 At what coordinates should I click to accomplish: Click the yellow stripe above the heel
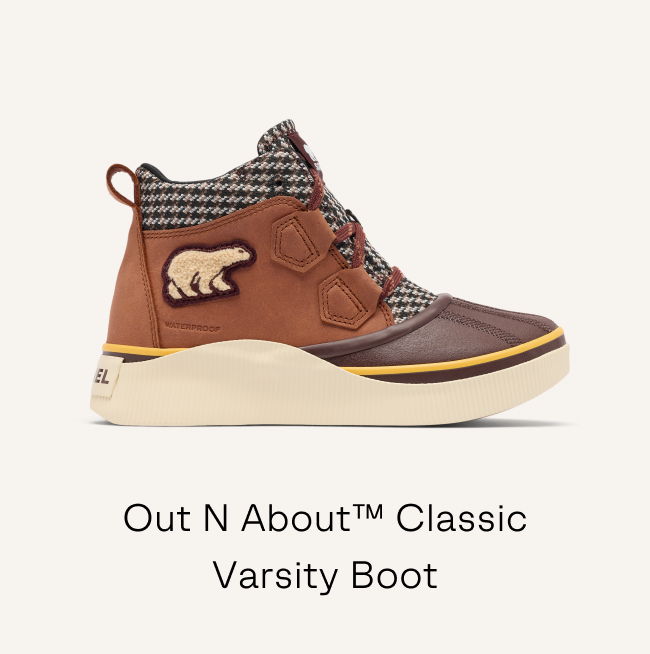click(x=142, y=350)
